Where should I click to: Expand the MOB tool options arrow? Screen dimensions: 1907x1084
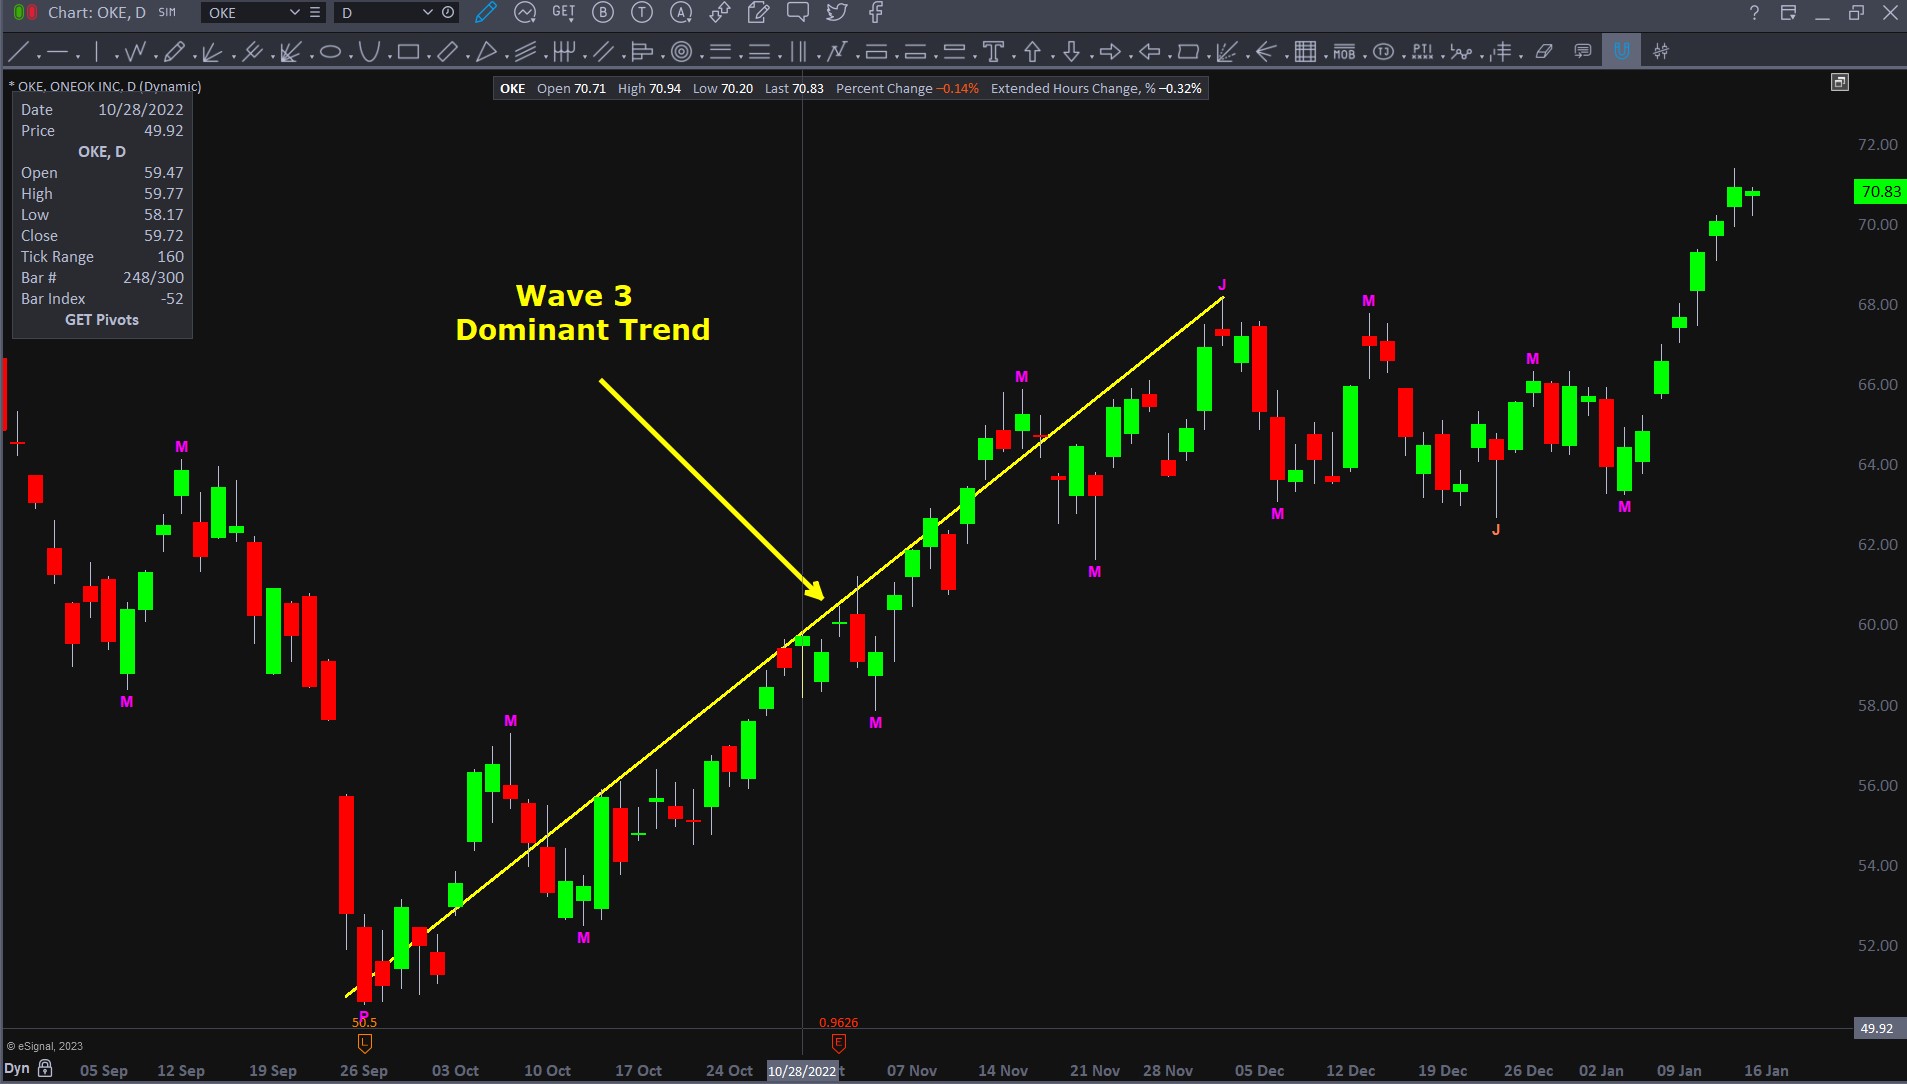(x=1364, y=57)
